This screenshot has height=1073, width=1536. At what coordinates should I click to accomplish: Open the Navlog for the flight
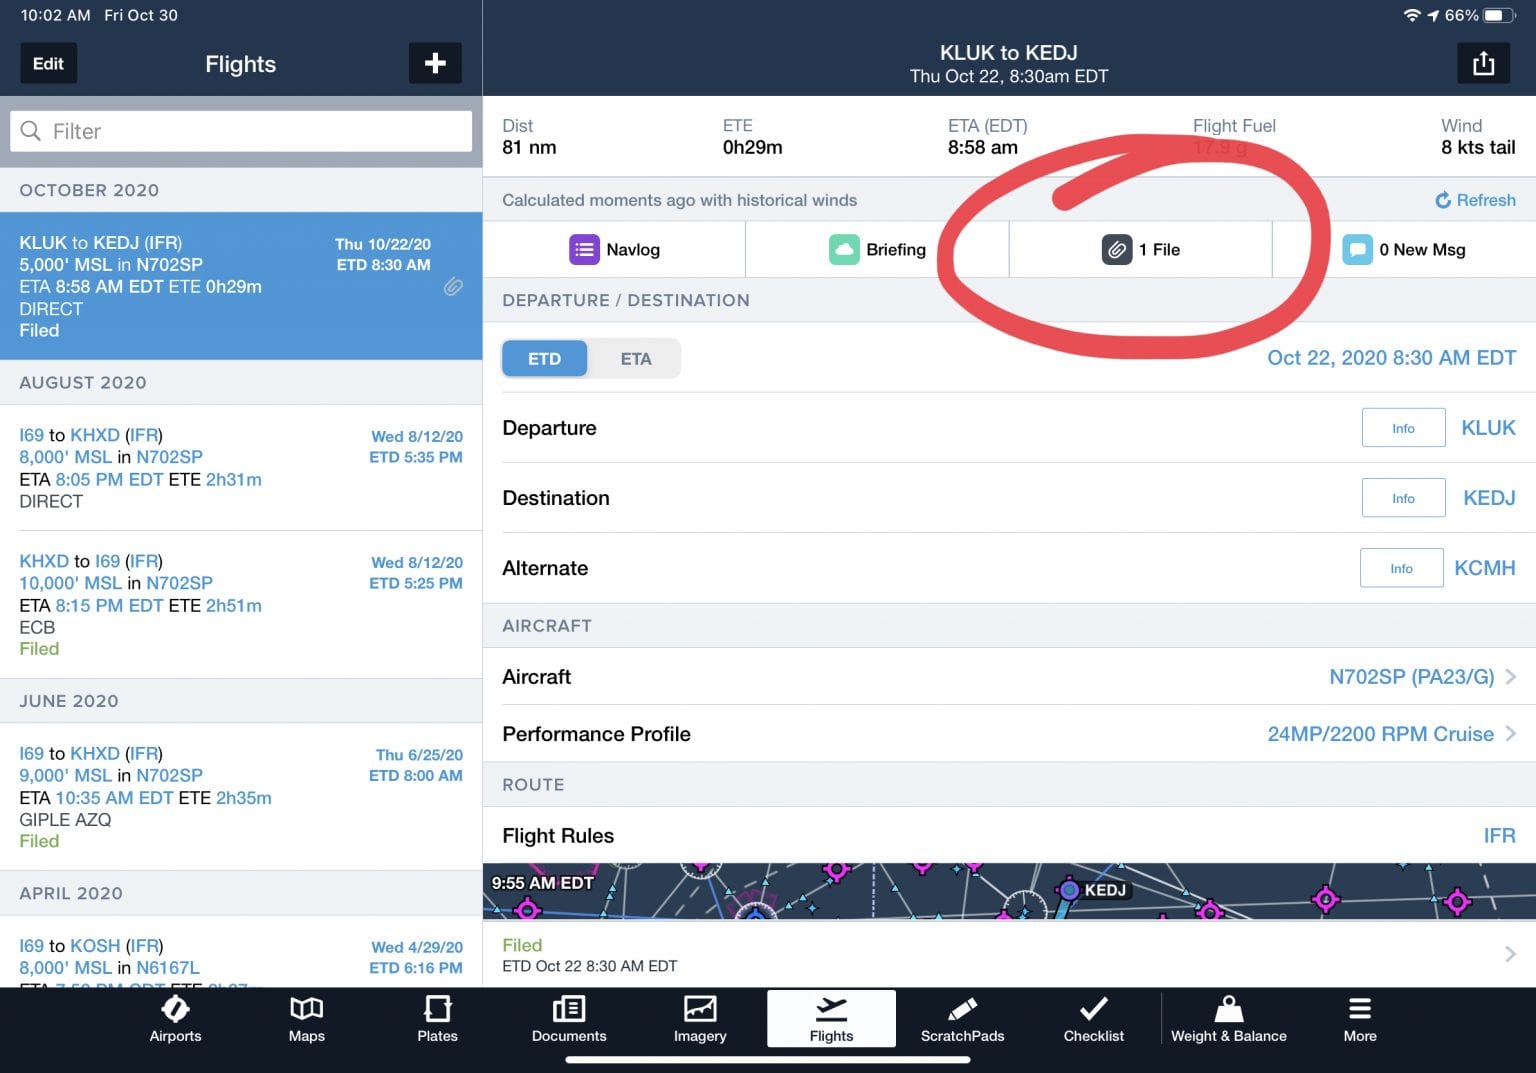click(x=615, y=249)
